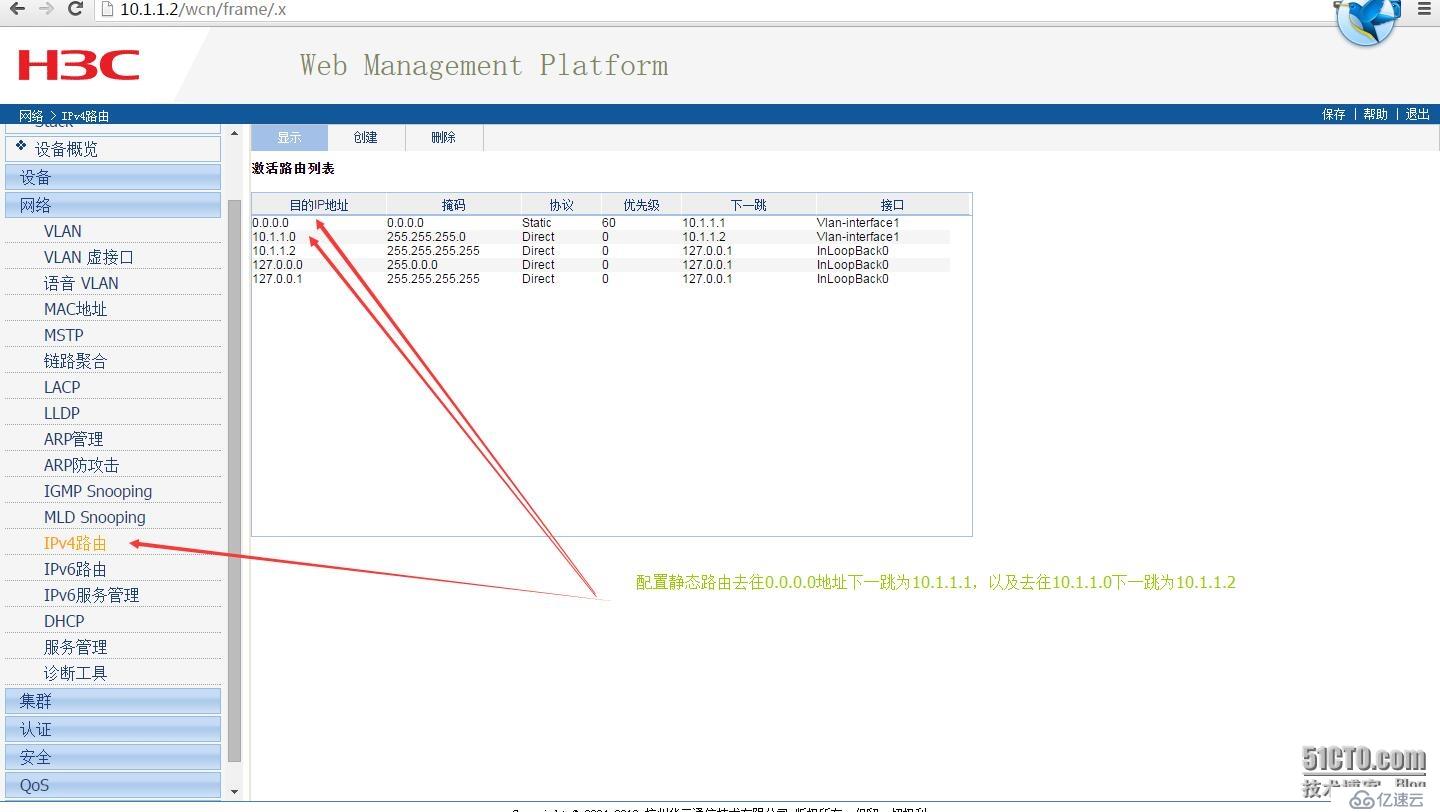Expand the QoS sidebar section
This screenshot has height=812, width=1440.
tap(113, 785)
